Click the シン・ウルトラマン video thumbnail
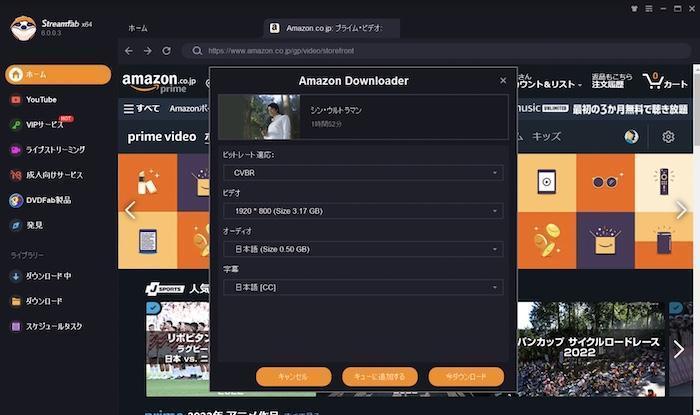 pos(259,117)
